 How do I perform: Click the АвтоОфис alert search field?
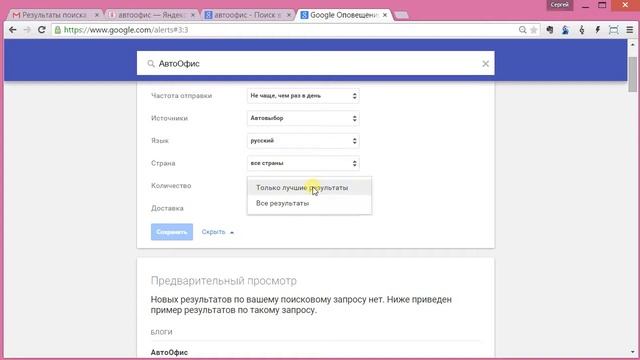click(x=316, y=64)
